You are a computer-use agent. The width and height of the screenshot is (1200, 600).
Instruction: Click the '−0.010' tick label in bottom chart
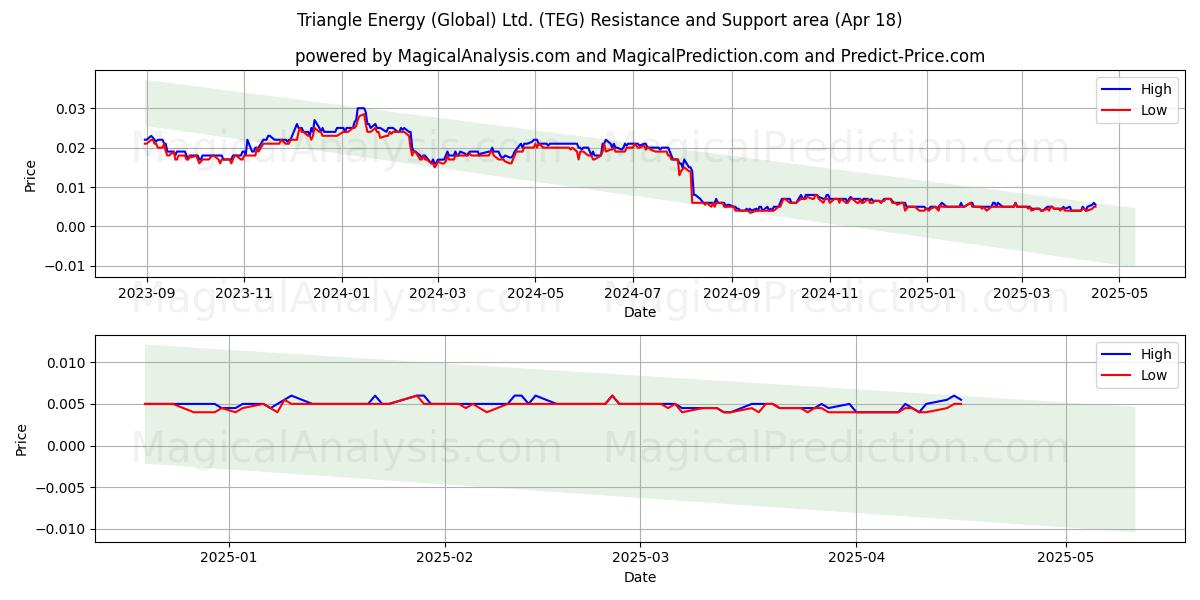[x=62, y=529]
